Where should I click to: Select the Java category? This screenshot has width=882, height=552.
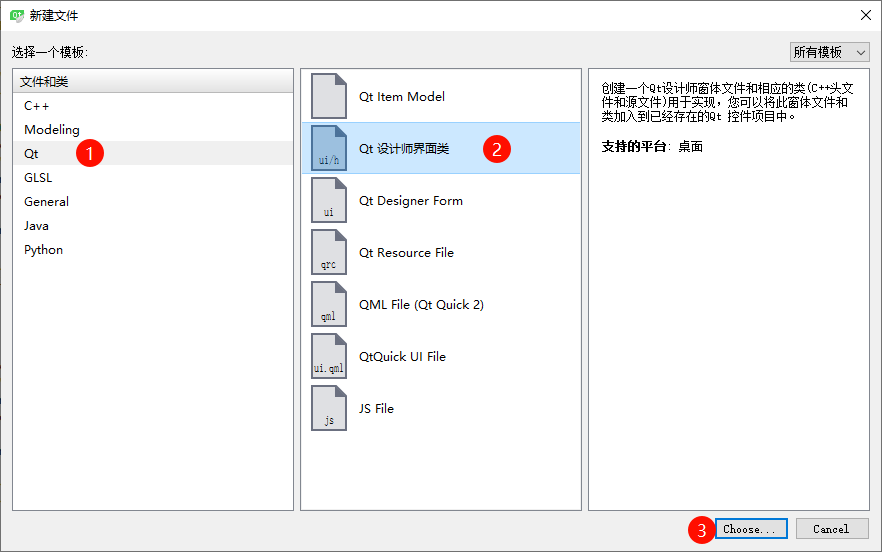tap(152, 226)
